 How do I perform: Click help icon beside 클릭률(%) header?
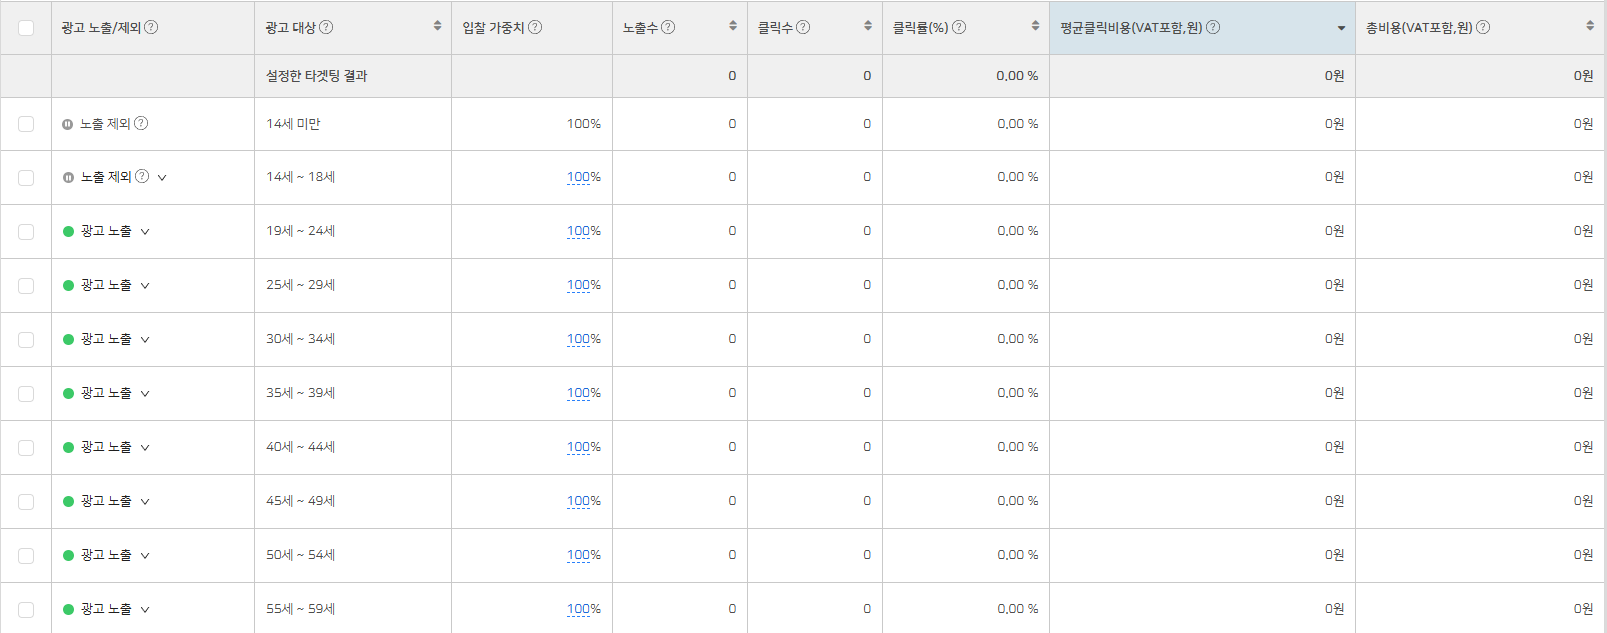(959, 27)
